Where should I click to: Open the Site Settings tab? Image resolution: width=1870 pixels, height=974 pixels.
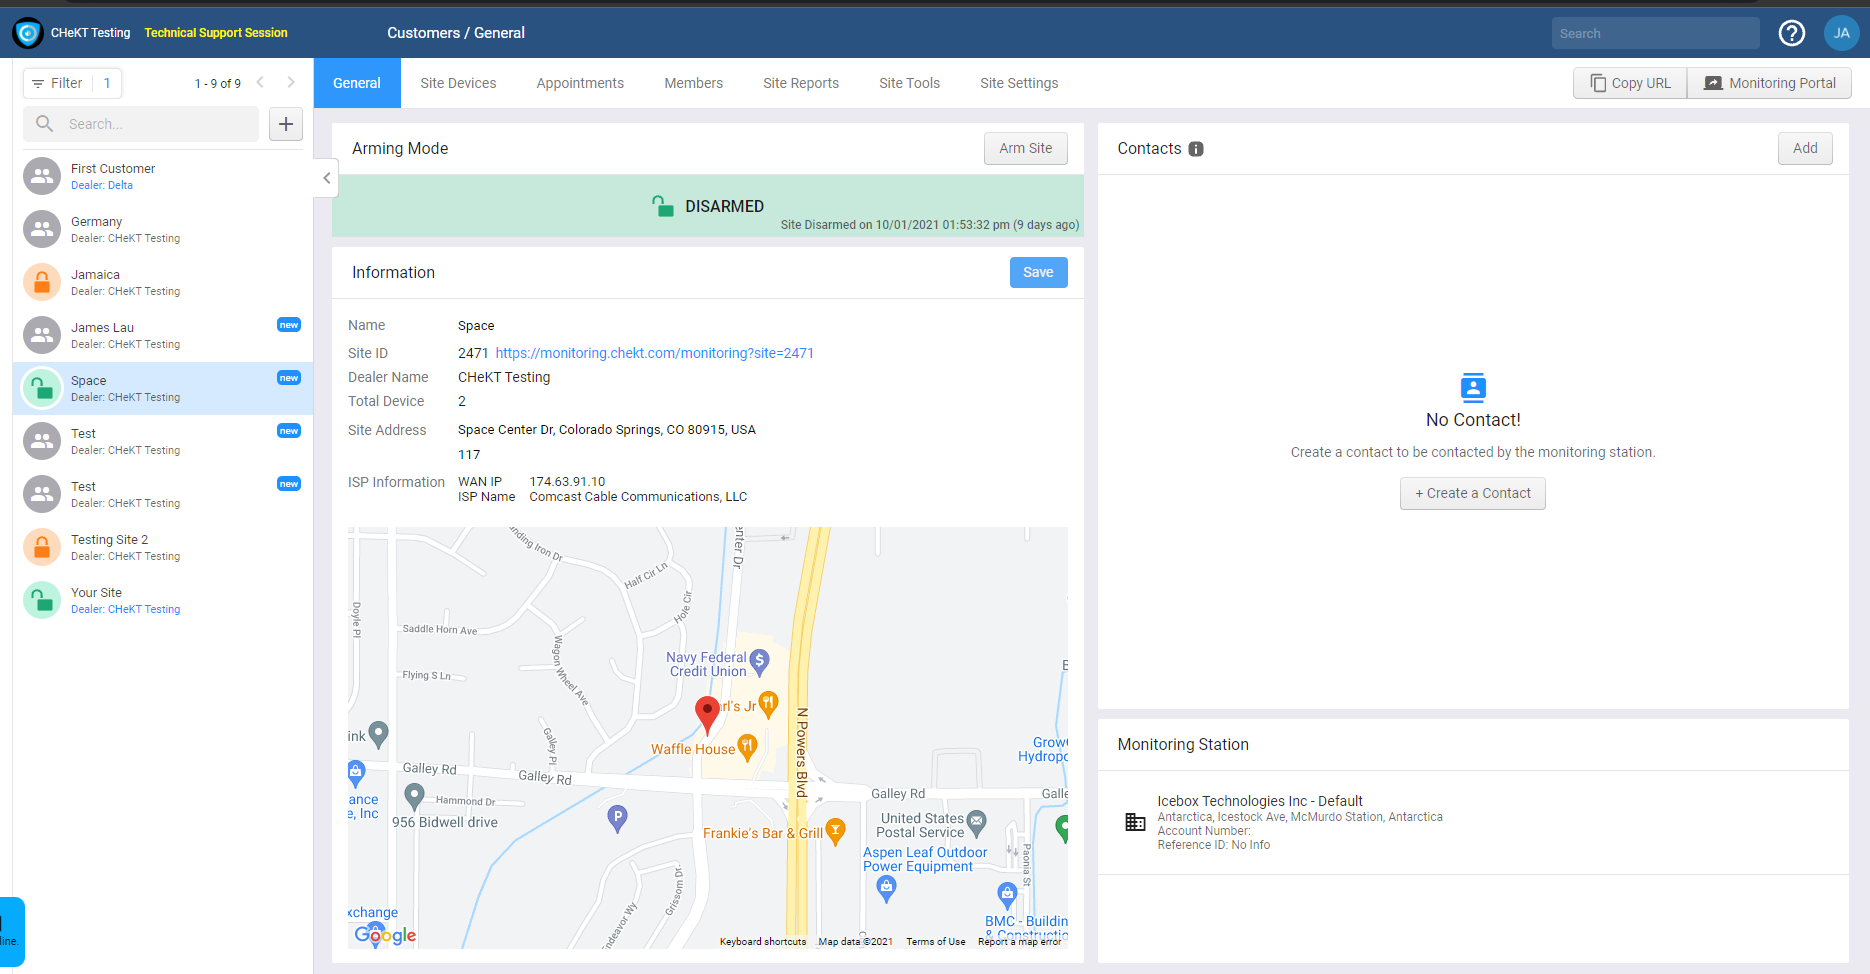[1019, 83]
